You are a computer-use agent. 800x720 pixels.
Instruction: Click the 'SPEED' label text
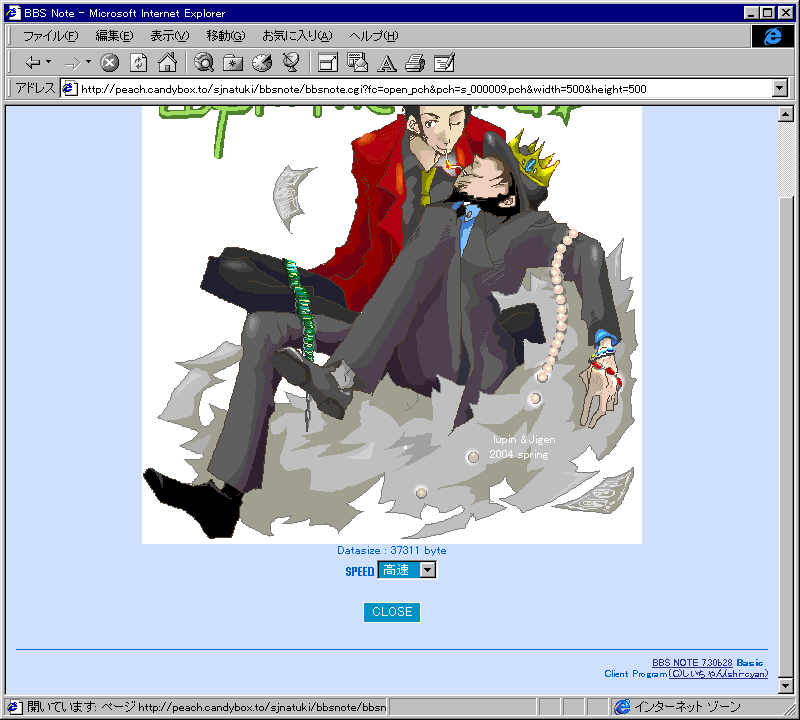[360, 572]
